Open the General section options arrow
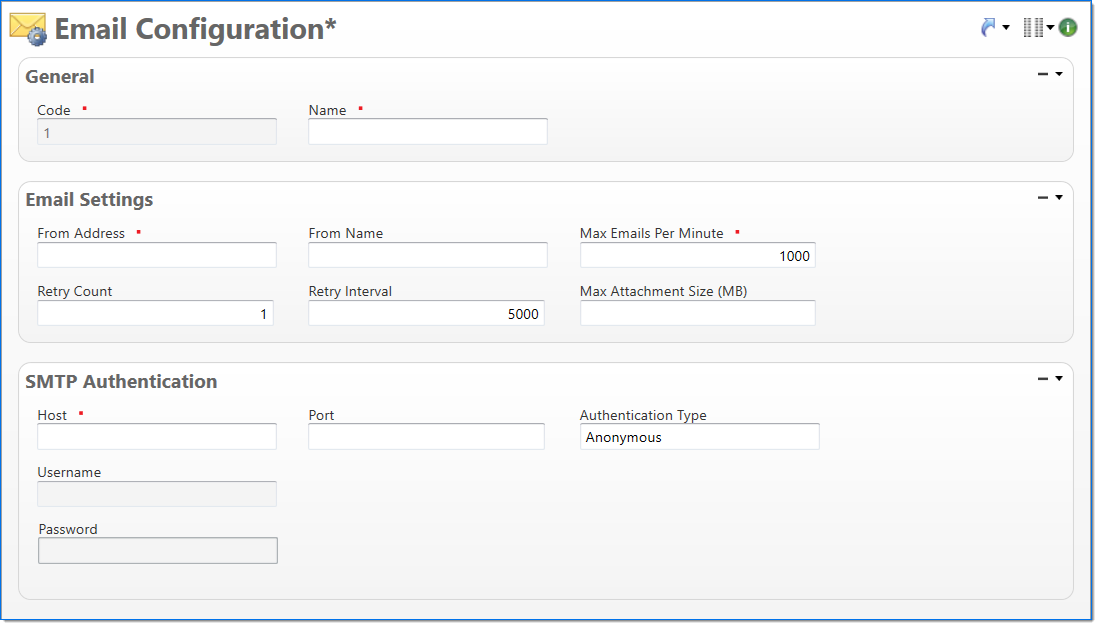The height and width of the screenshot is (626, 1098). point(1059,74)
